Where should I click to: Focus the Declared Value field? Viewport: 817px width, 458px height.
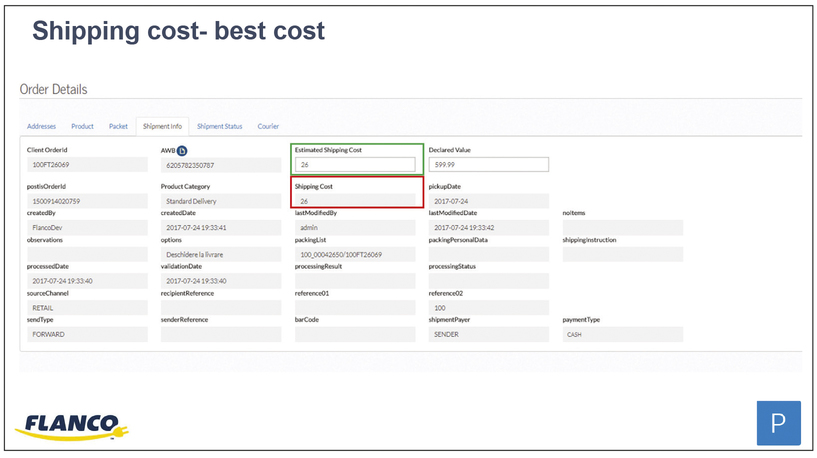[488, 165]
